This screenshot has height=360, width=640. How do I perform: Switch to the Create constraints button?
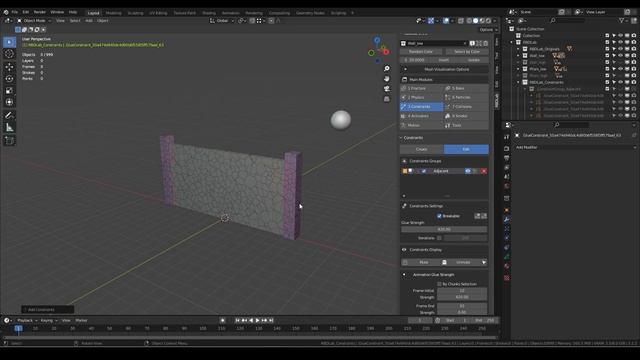pos(422,149)
